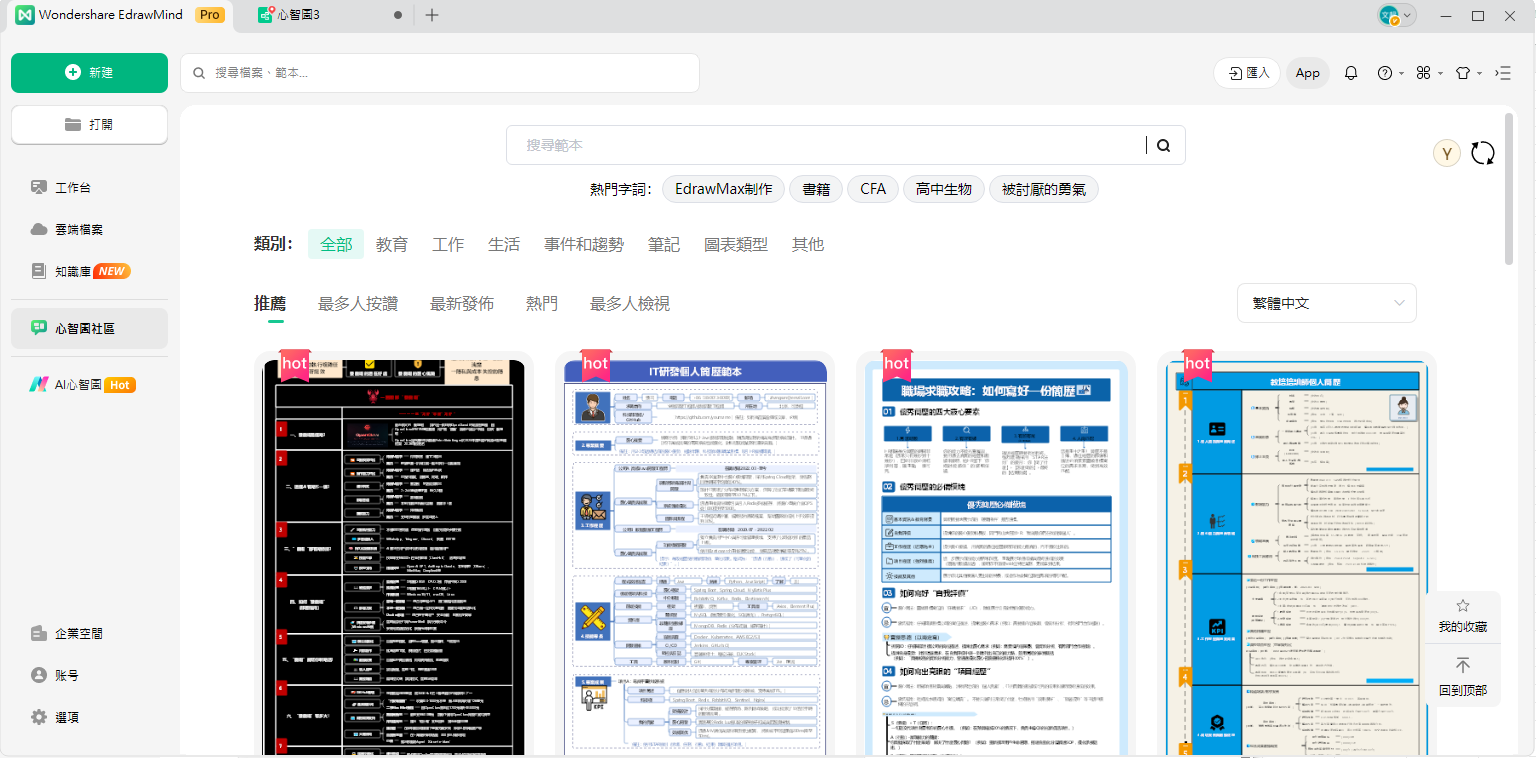Open the 繁體中文 language dropdown
Image resolution: width=1536 pixels, height=758 pixels.
[x=1326, y=302]
